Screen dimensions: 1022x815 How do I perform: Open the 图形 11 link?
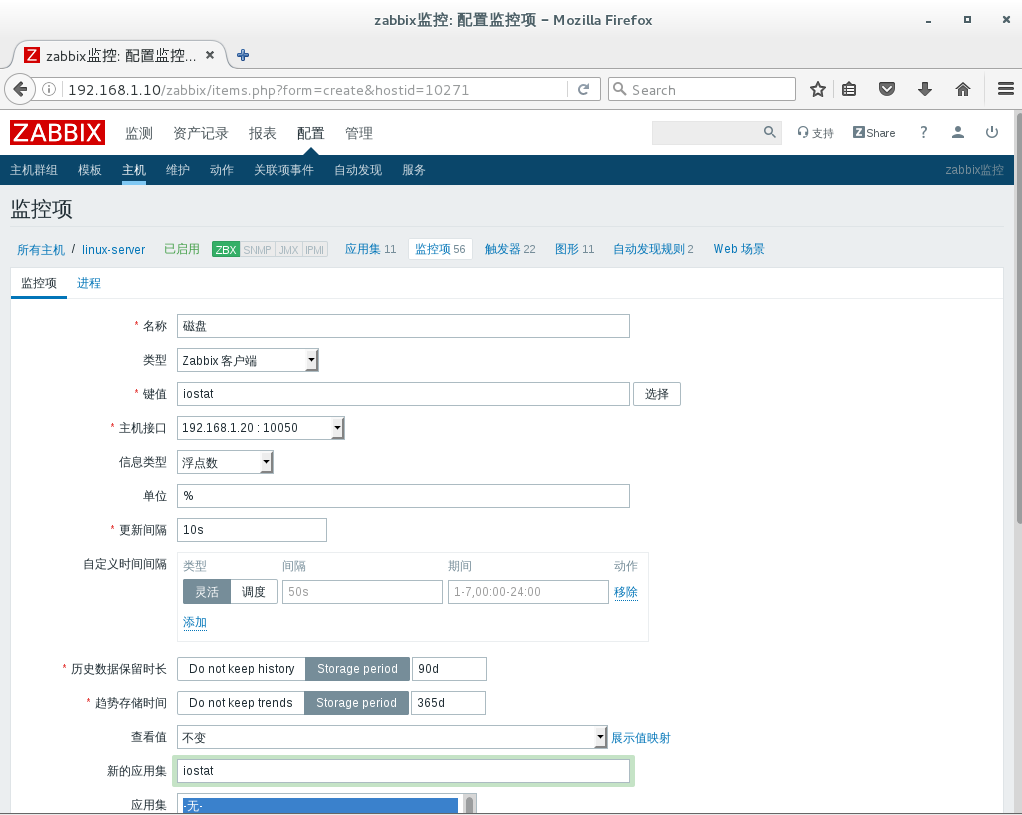tap(574, 249)
